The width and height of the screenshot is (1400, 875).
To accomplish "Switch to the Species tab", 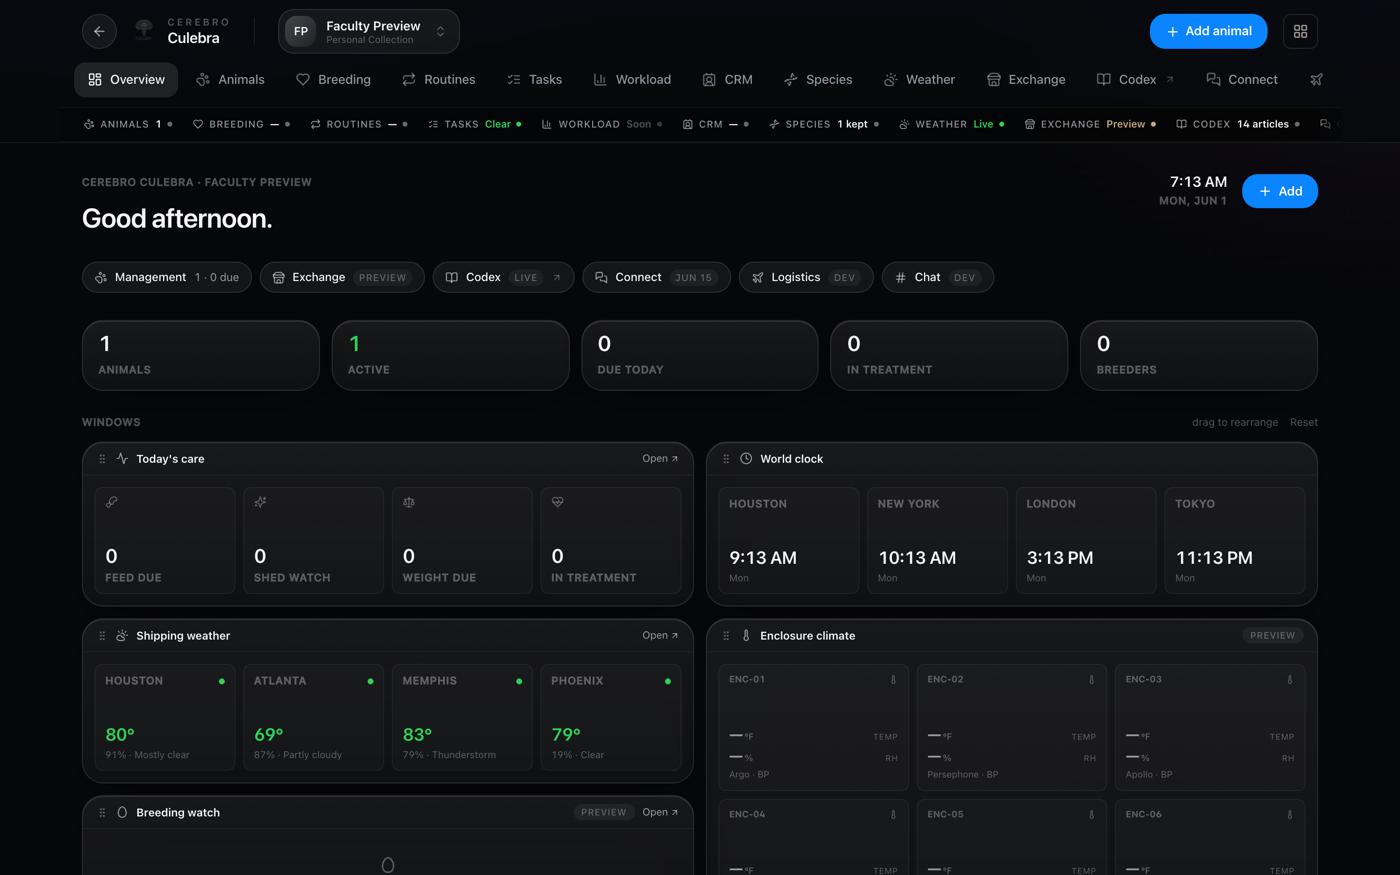I will click(x=818, y=80).
